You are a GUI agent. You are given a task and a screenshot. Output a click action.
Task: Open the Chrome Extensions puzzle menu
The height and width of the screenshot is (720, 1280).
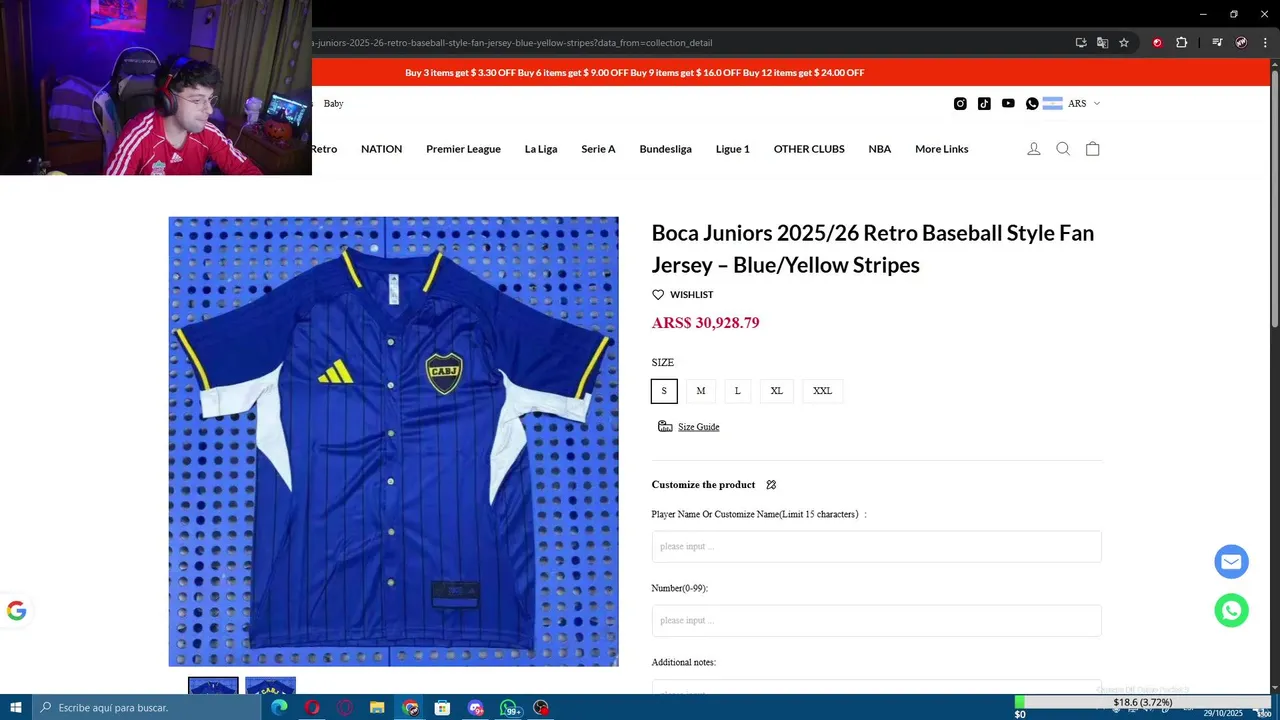[1181, 43]
